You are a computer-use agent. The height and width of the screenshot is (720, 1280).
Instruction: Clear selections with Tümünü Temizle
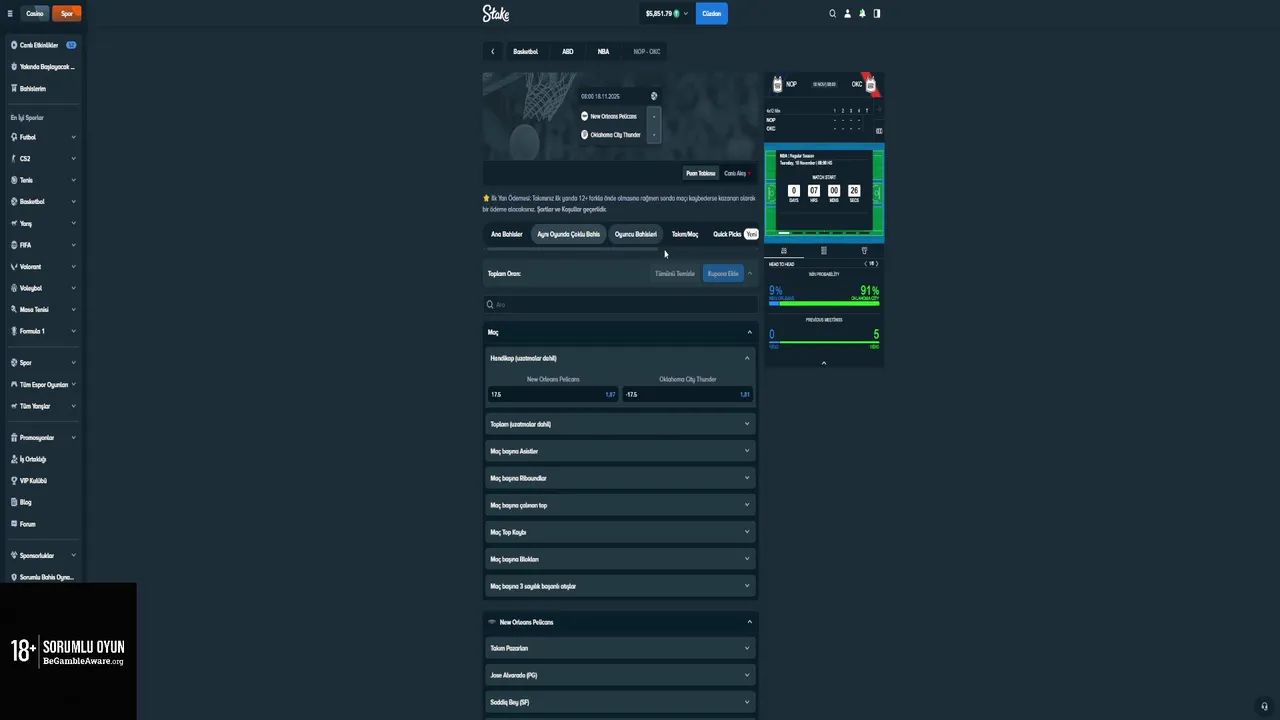click(674, 274)
